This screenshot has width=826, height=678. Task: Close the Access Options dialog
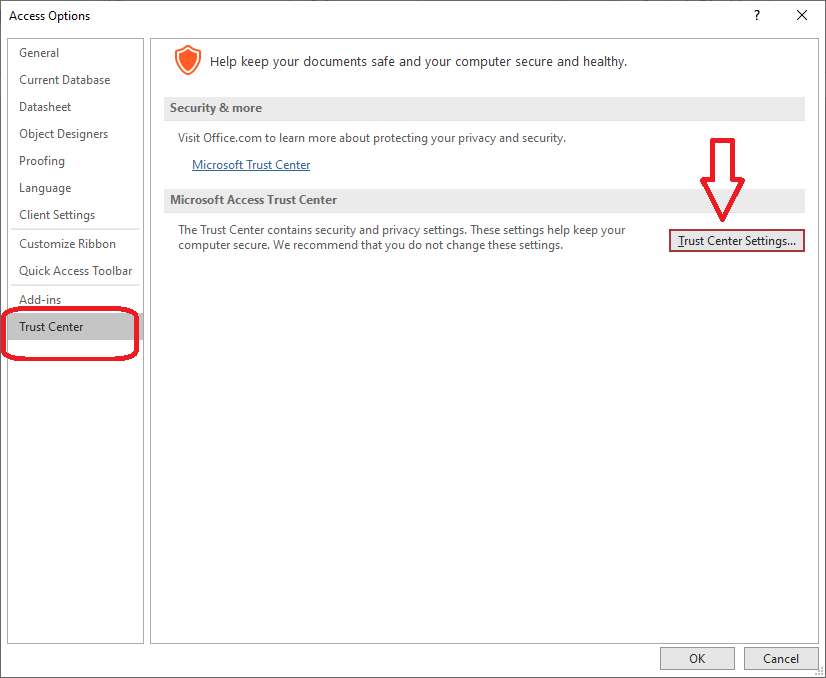(801, 15)
